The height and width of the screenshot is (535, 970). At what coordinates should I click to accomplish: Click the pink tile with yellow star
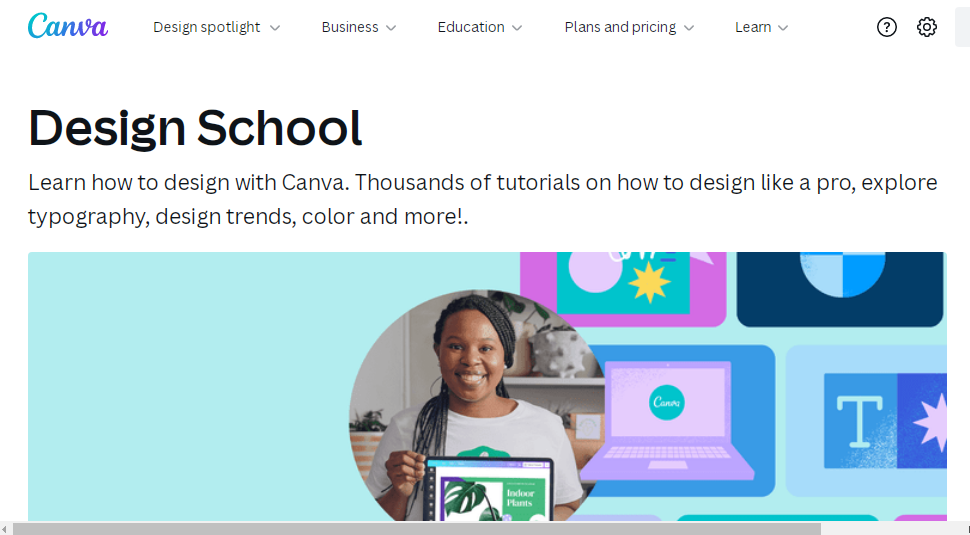(x=623, y=289)
